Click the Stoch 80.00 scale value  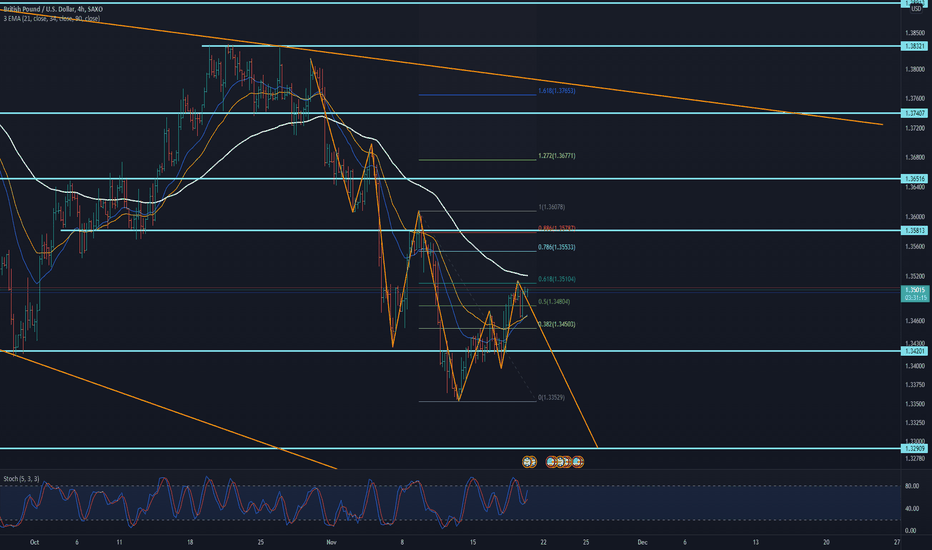[911, 486]
